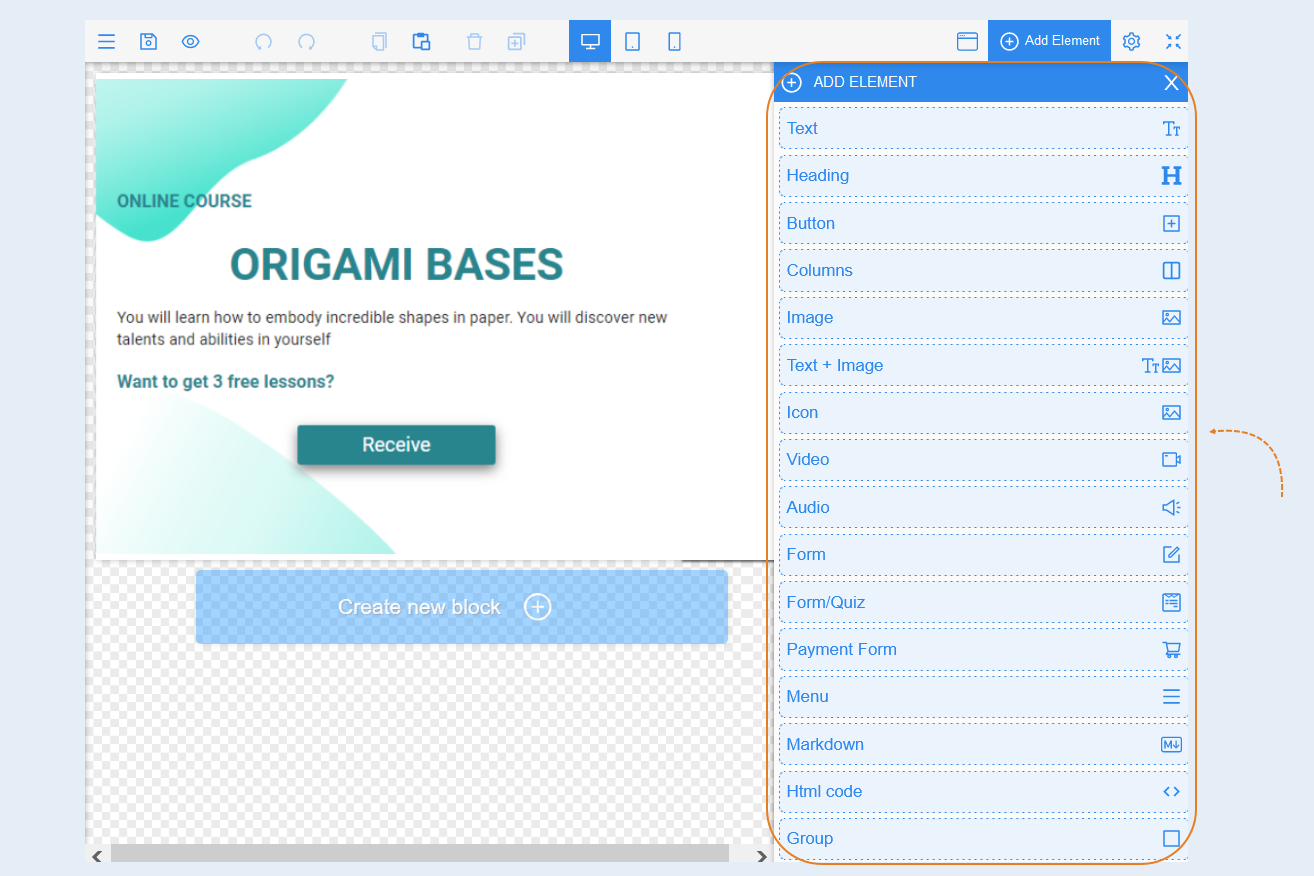1314x876 pixels.
Task: Select the Form element row
Action: point(983,554)
